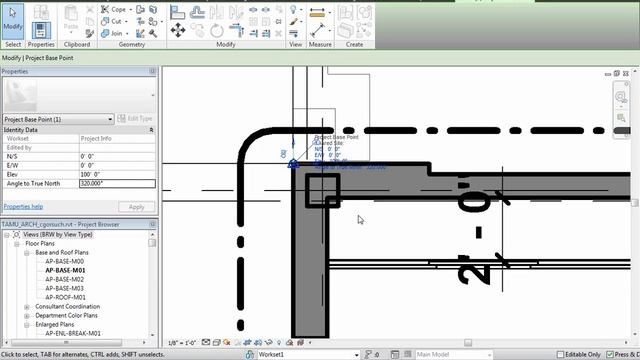
Task: Collapse the Views (BRW by View Type) node
Action: [7, 235]
